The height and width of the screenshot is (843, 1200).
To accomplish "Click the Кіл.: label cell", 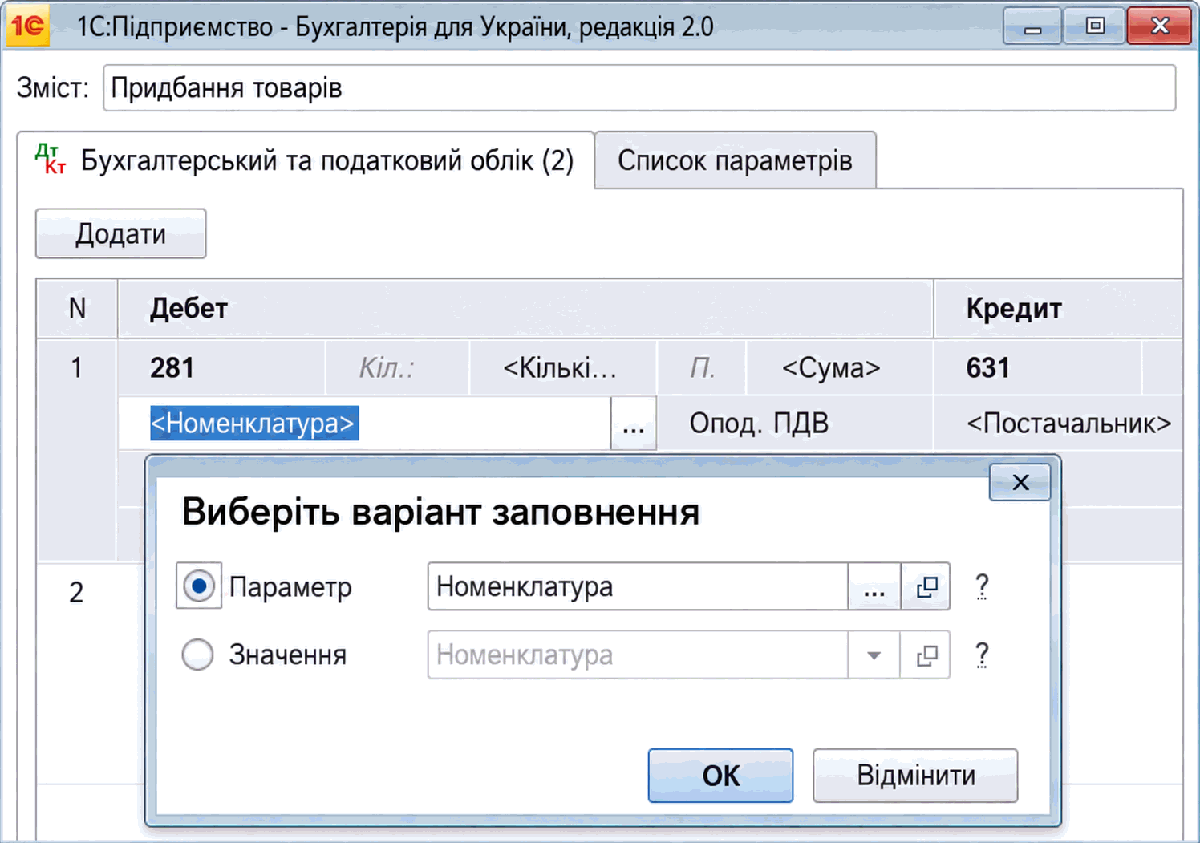I will click(398, 369).
